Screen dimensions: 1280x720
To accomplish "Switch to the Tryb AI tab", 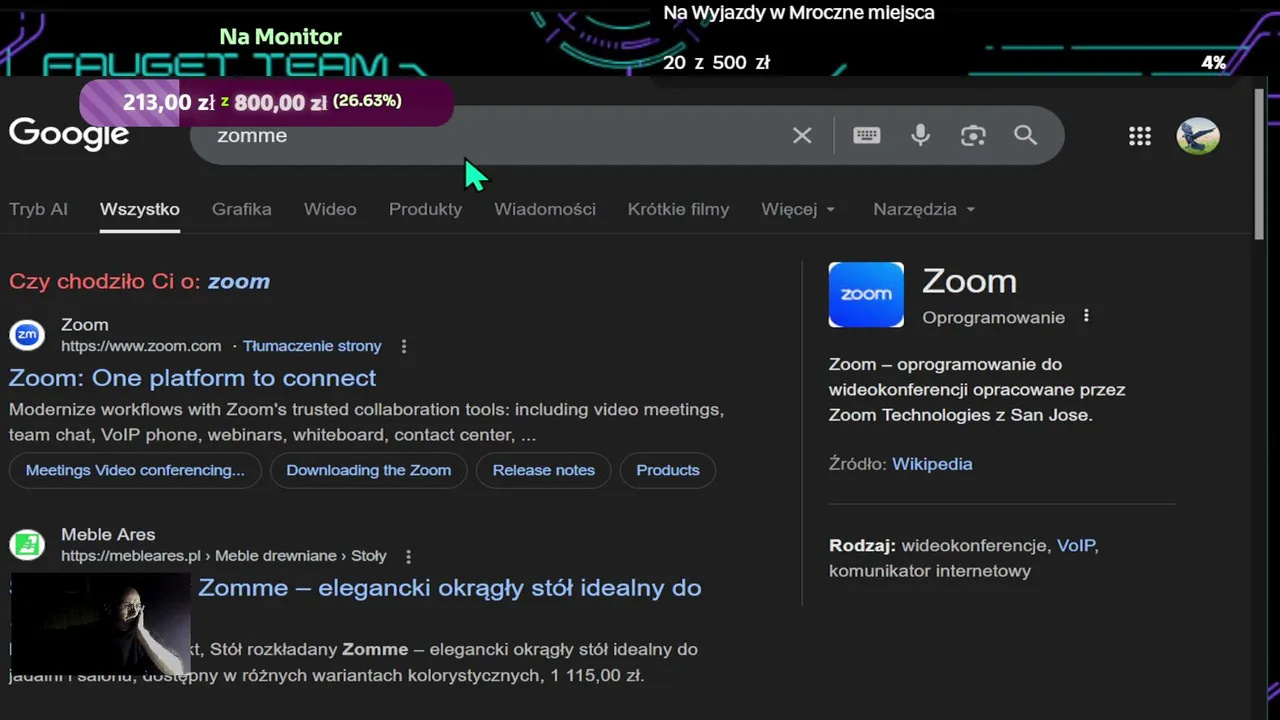I will pyautogui.click(x=38, y=209).
